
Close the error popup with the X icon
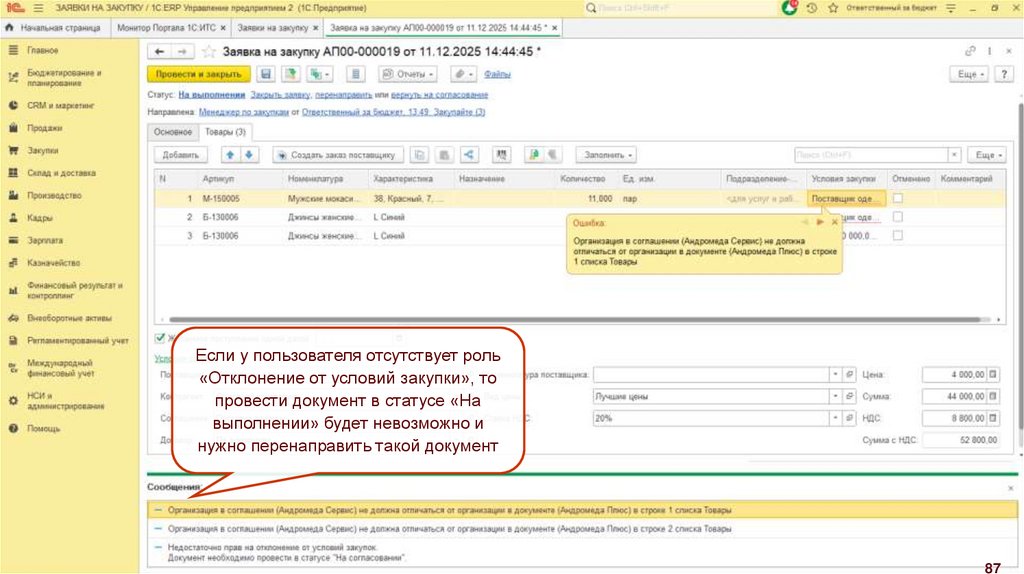point(833,222)
